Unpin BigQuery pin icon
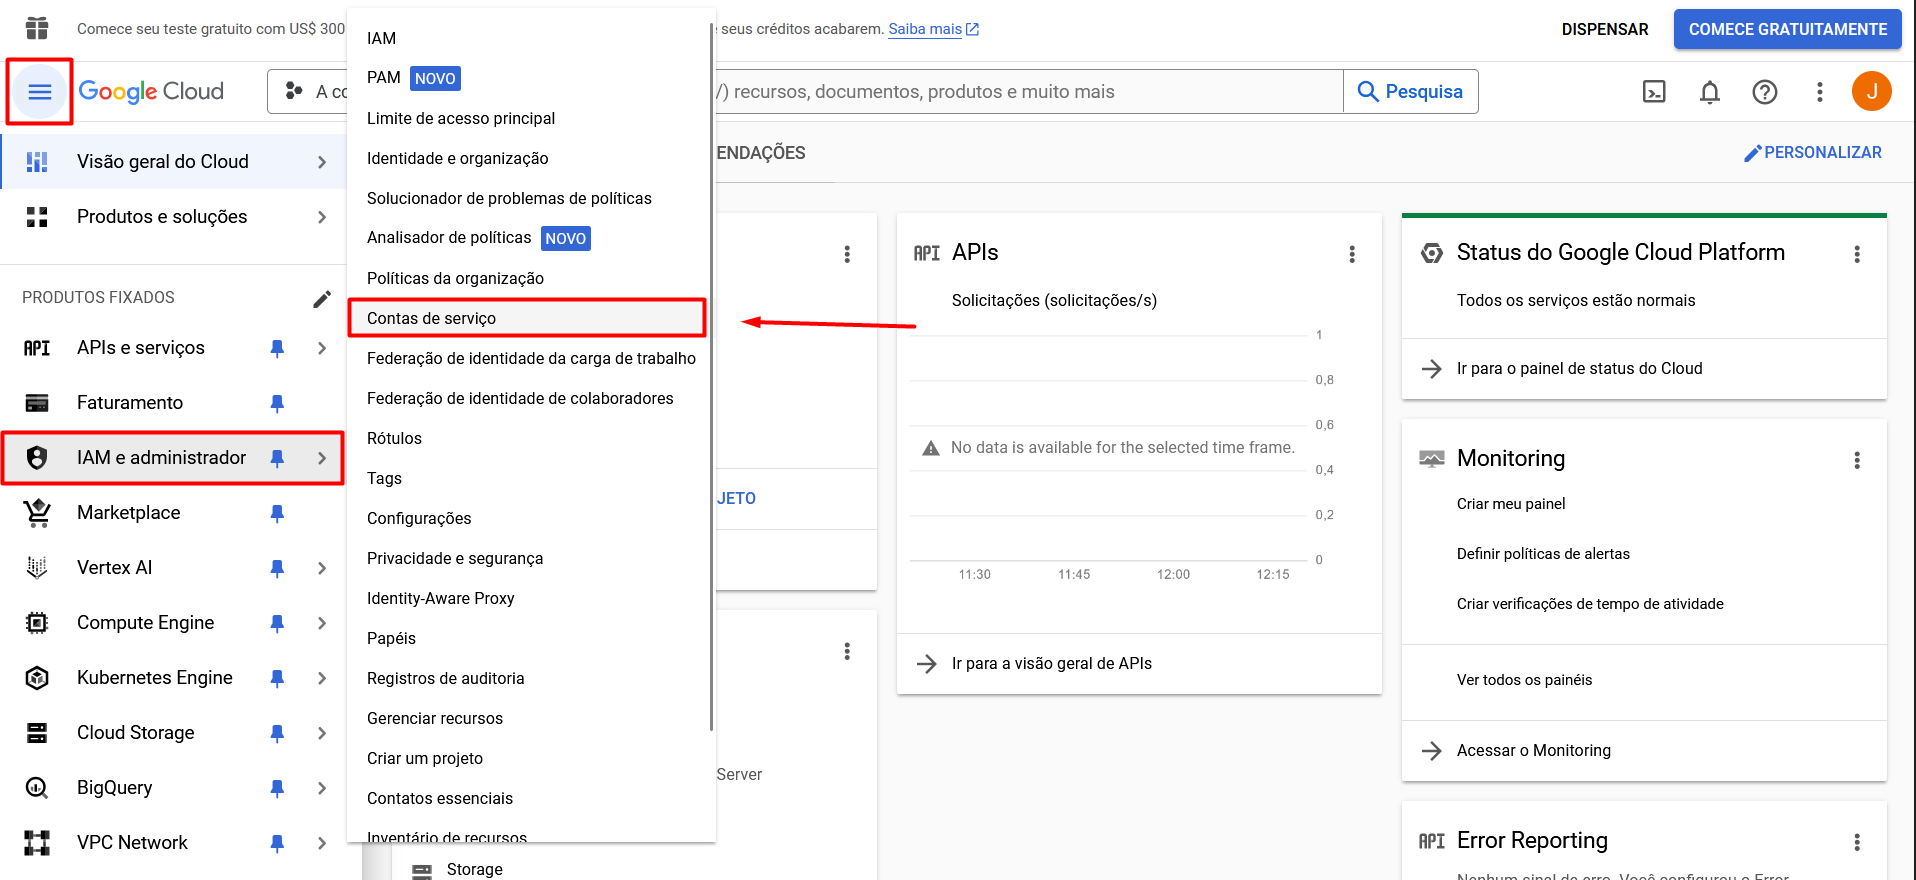This screenshot has height=880, width=1916. coord(277,788)
